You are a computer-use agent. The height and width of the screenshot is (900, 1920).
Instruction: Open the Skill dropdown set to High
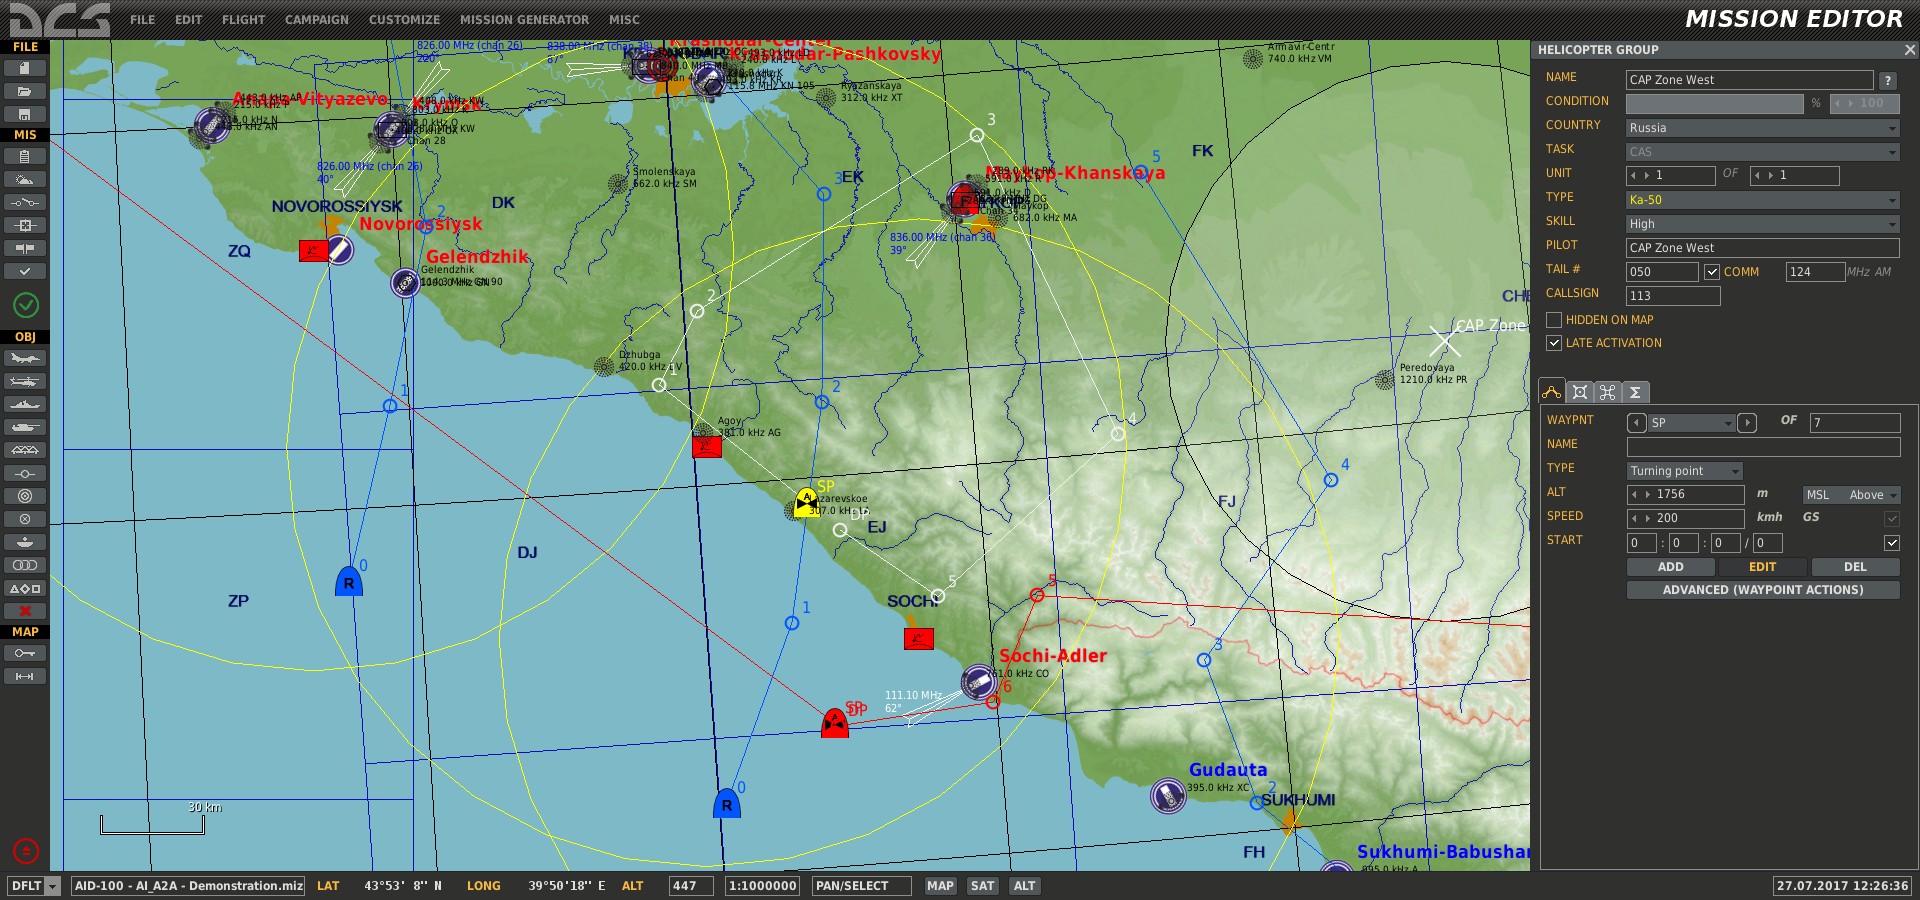pos(1762,224)
